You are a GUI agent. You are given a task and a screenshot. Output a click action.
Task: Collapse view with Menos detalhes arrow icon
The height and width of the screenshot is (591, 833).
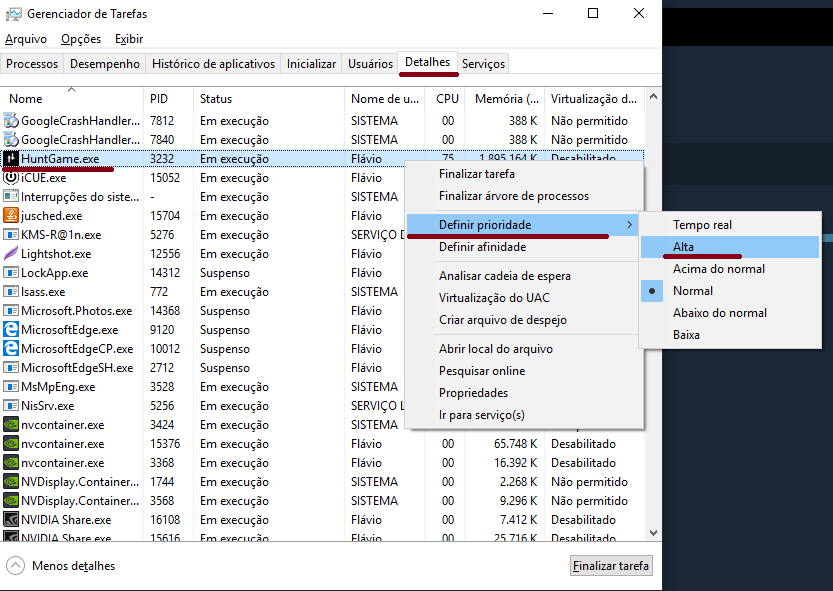click(x=15, y=565)
